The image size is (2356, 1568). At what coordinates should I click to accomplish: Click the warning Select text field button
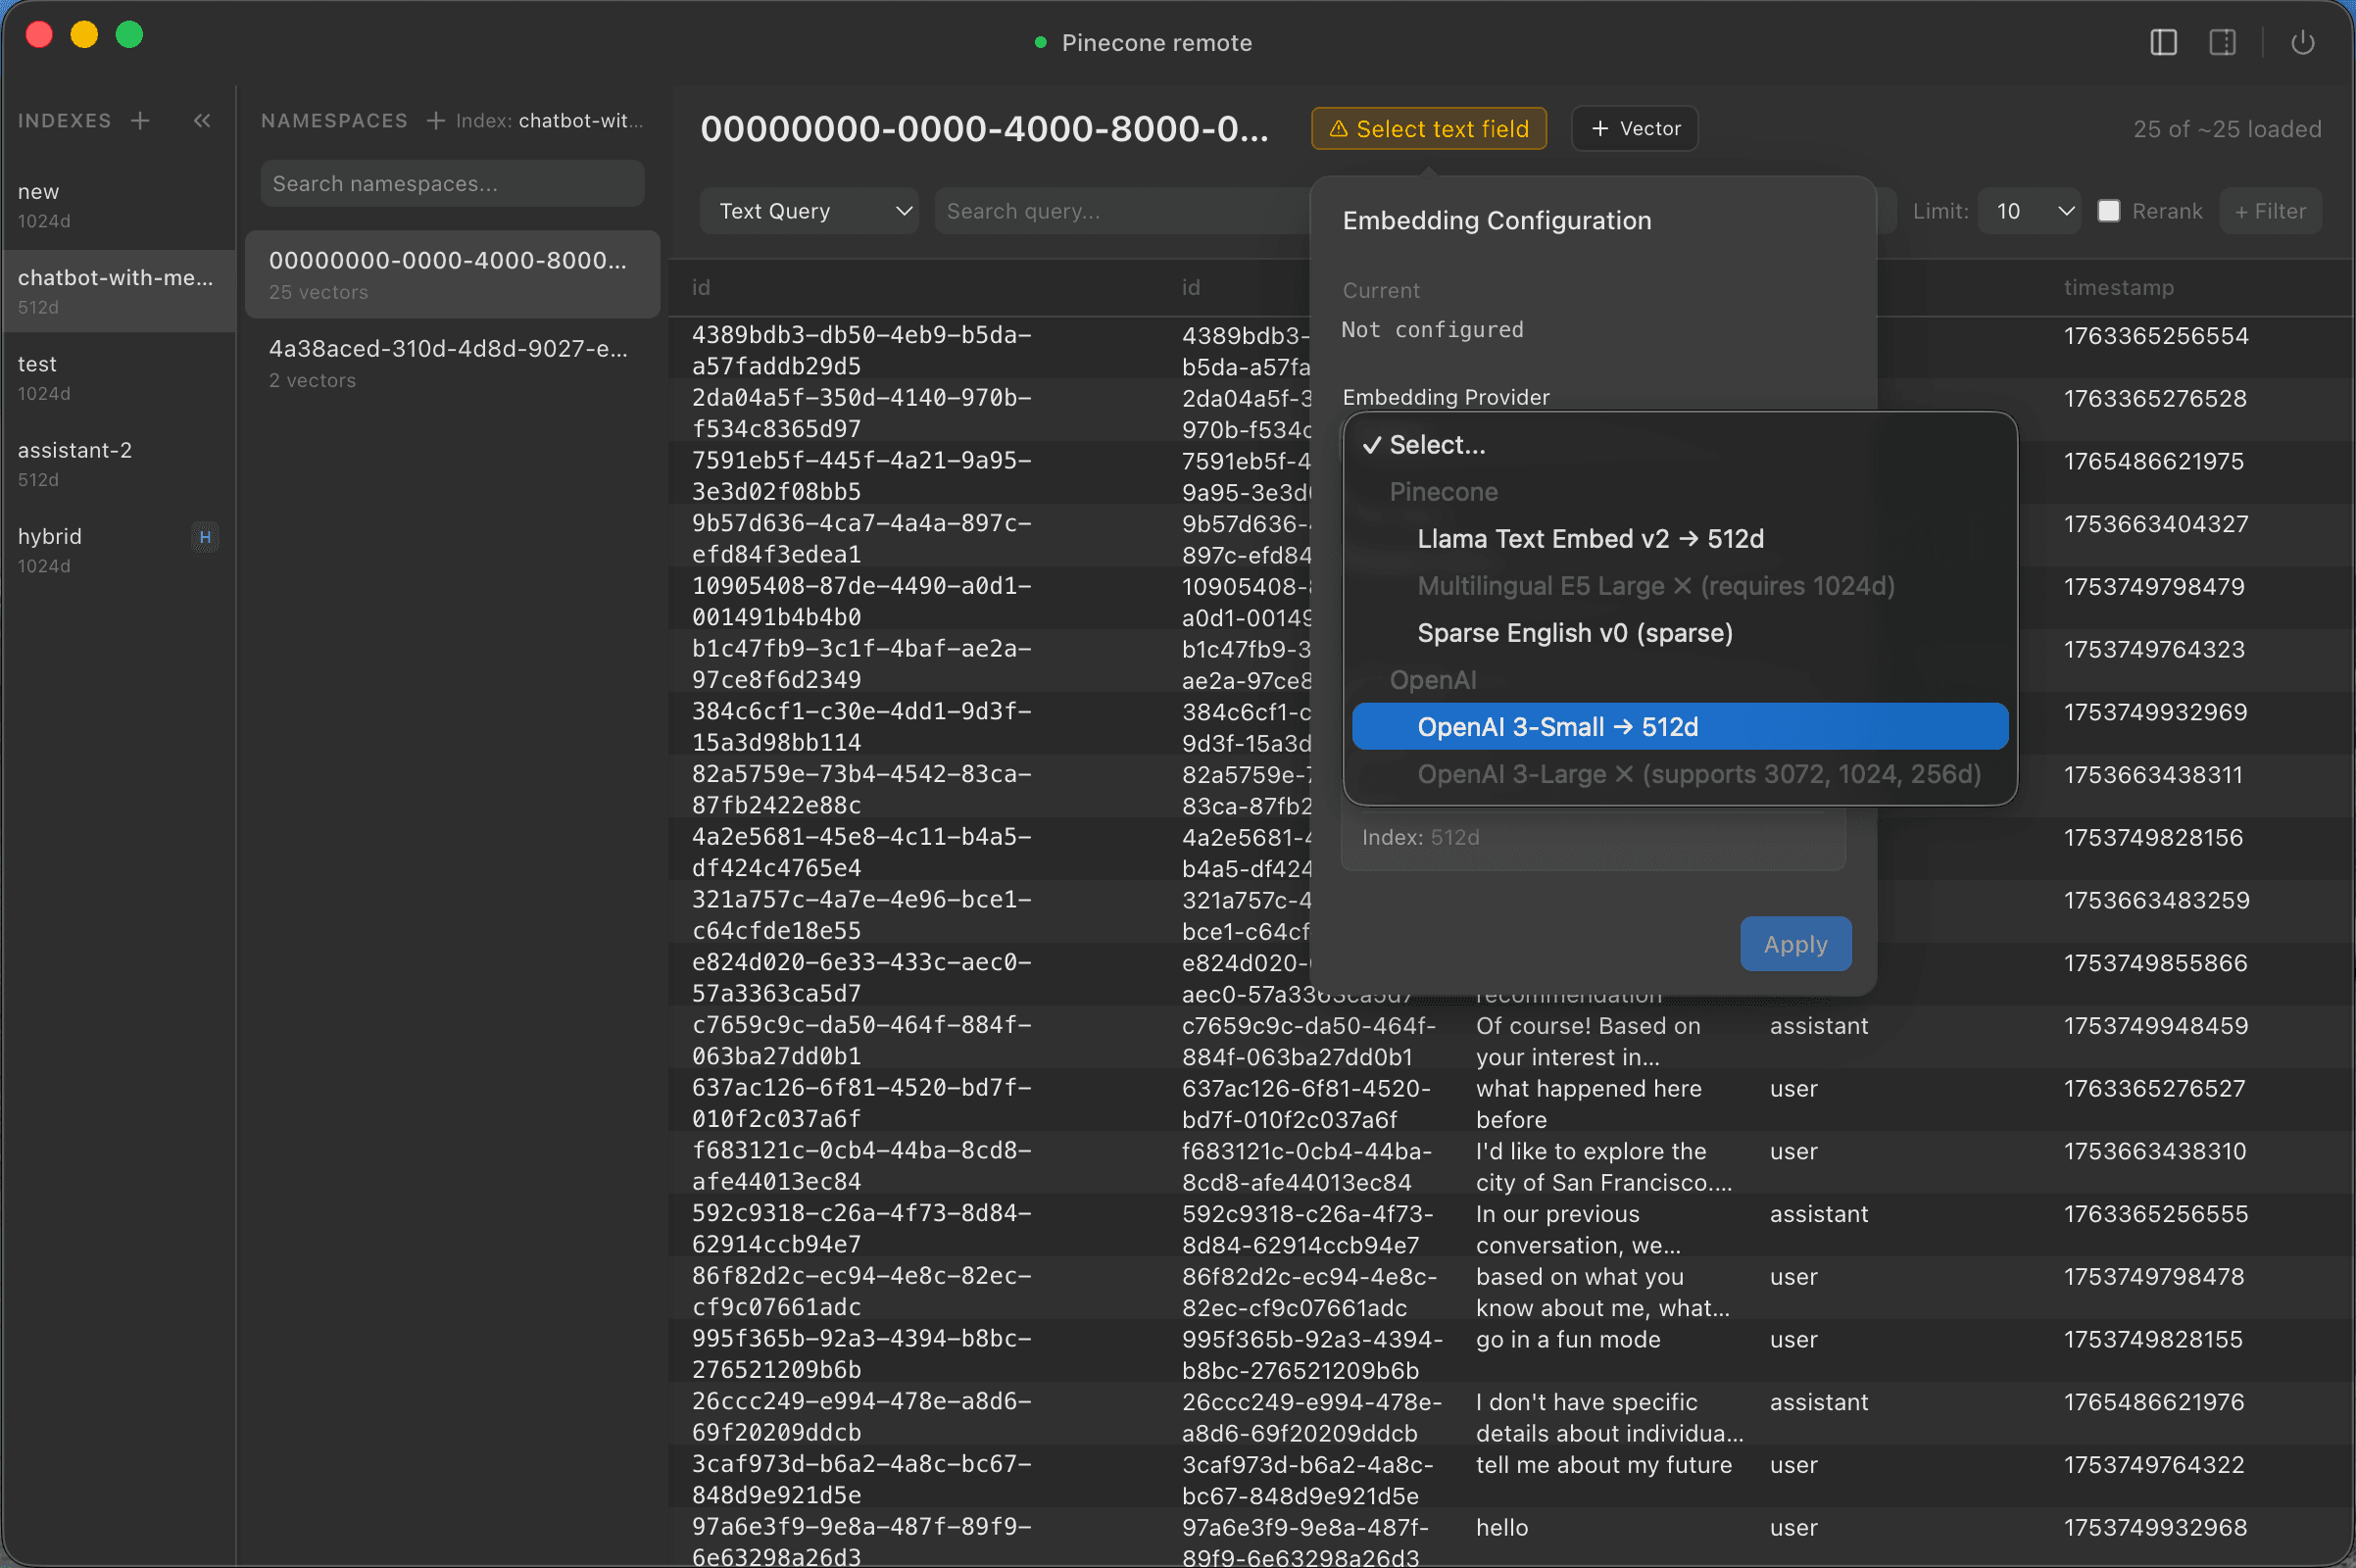pos(1428,129)
